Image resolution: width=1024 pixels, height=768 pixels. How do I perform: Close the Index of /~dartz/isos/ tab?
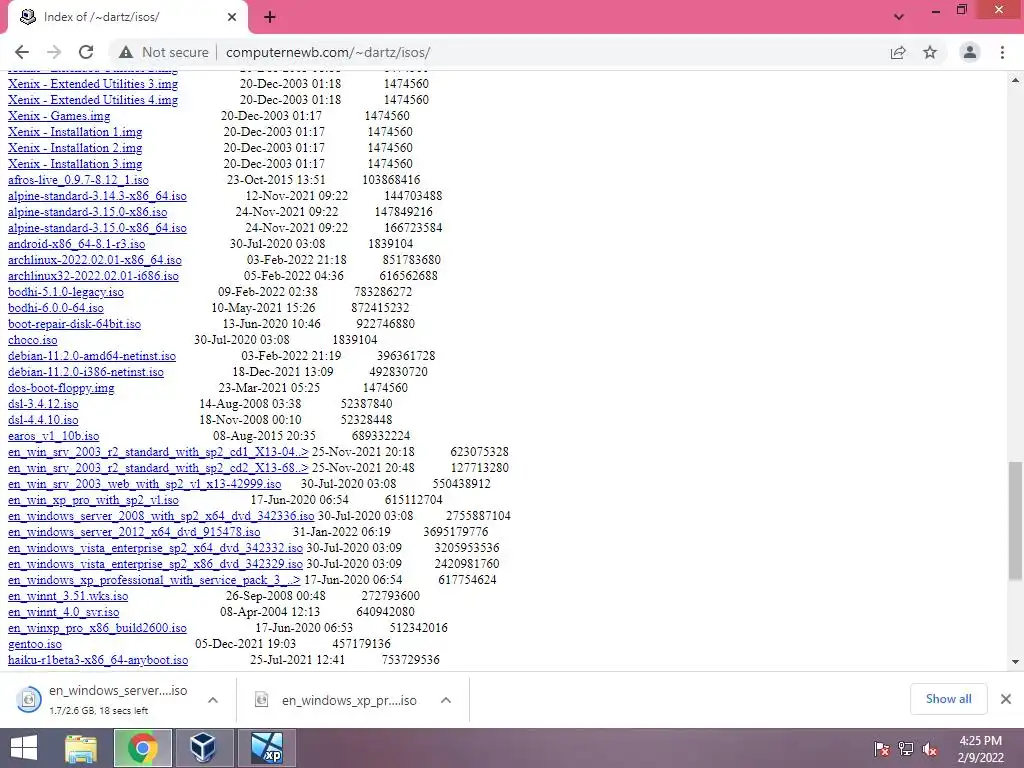232,17
